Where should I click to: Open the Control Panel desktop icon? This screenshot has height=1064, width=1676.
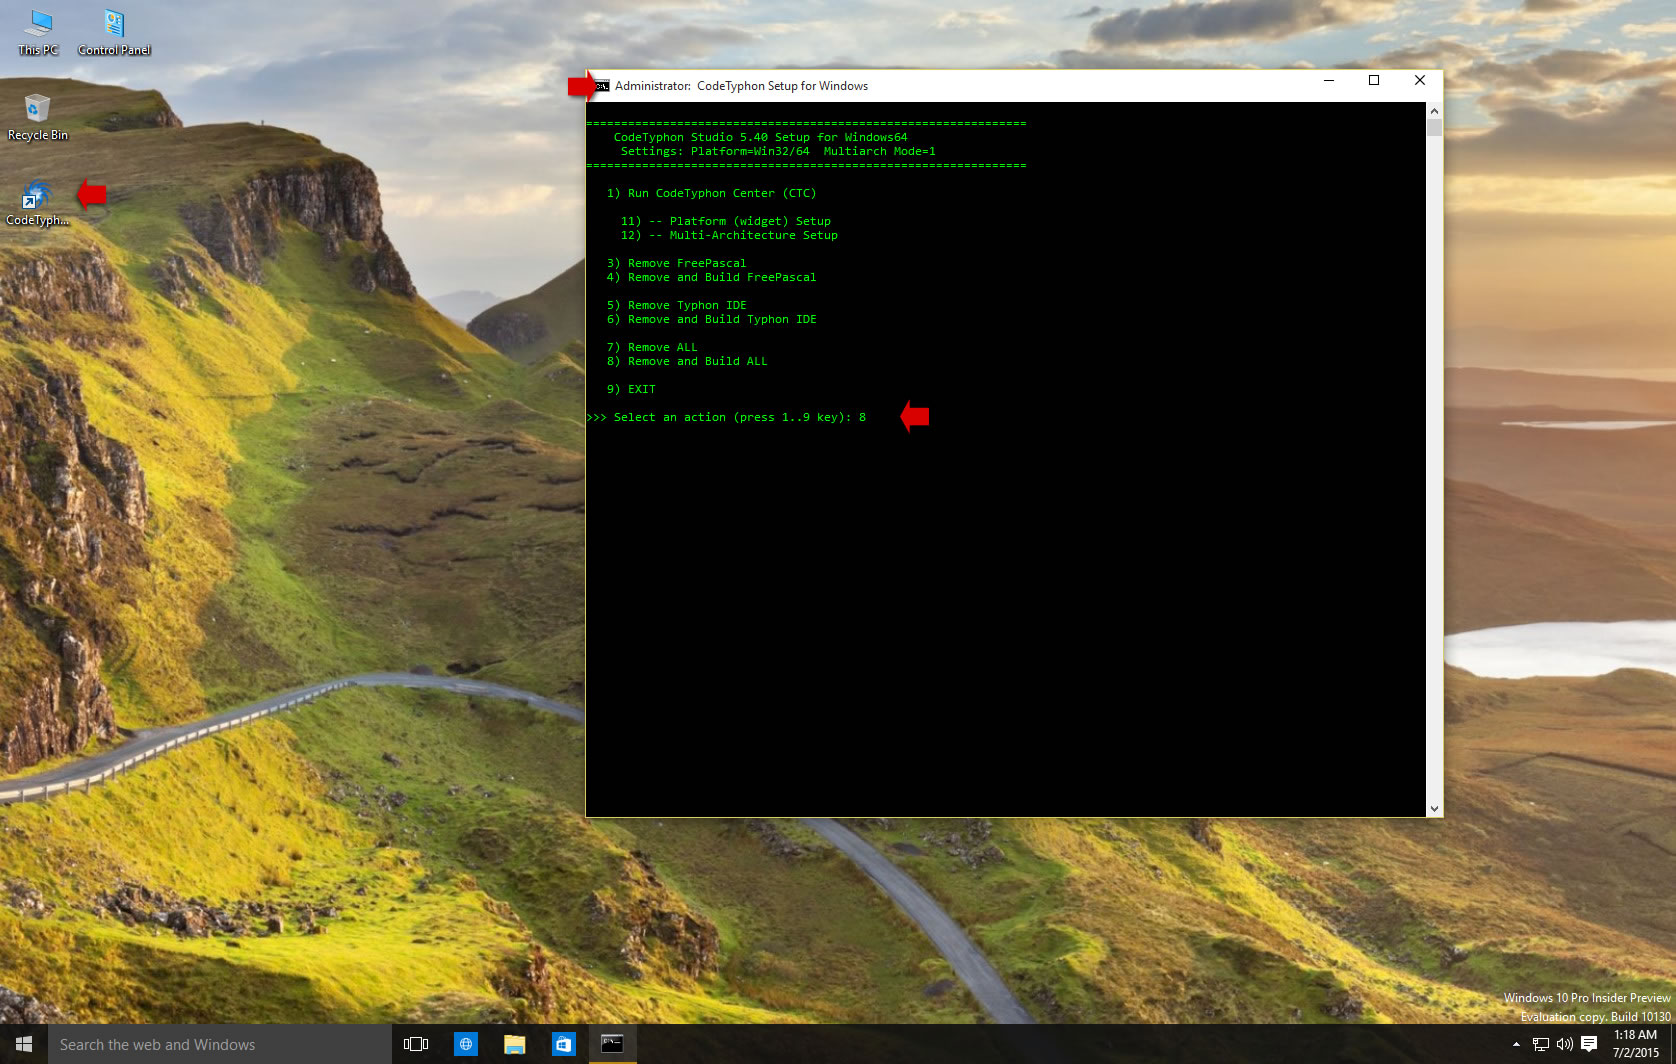pos(114,32)
